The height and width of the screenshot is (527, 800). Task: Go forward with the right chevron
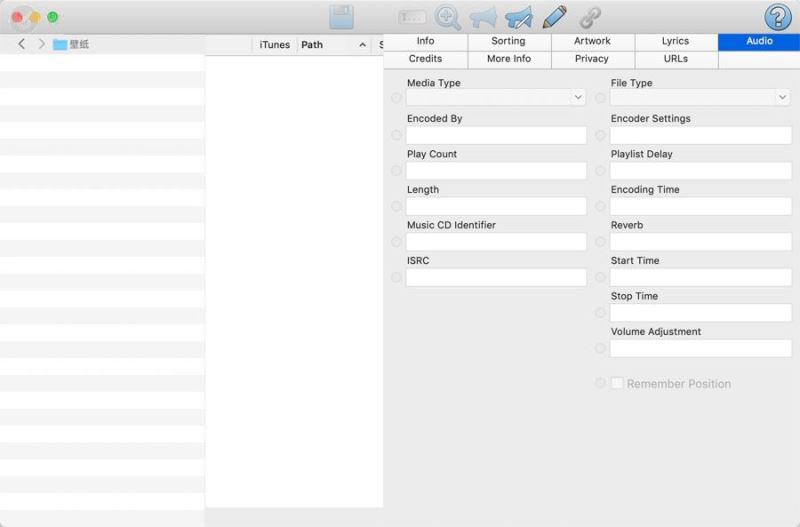pos(41,44)
